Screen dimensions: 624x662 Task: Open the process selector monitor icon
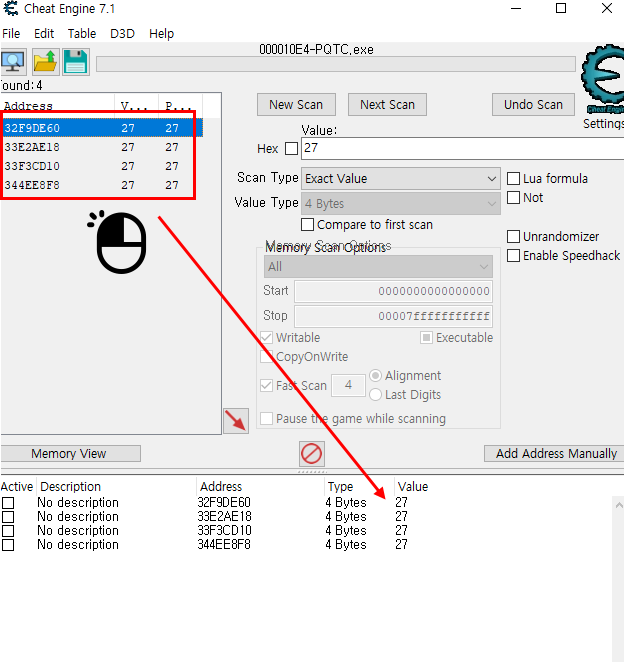click(x=14, y=62)
